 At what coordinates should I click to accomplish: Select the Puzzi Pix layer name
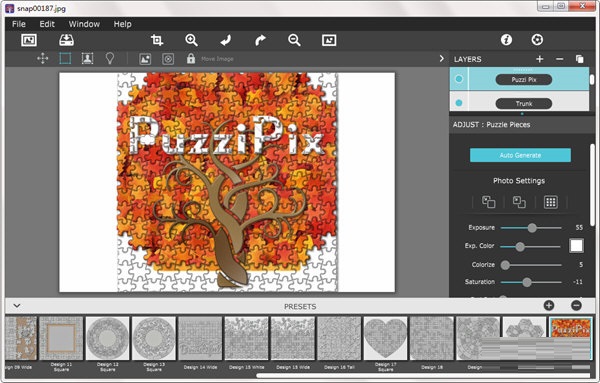click(524, 80)
